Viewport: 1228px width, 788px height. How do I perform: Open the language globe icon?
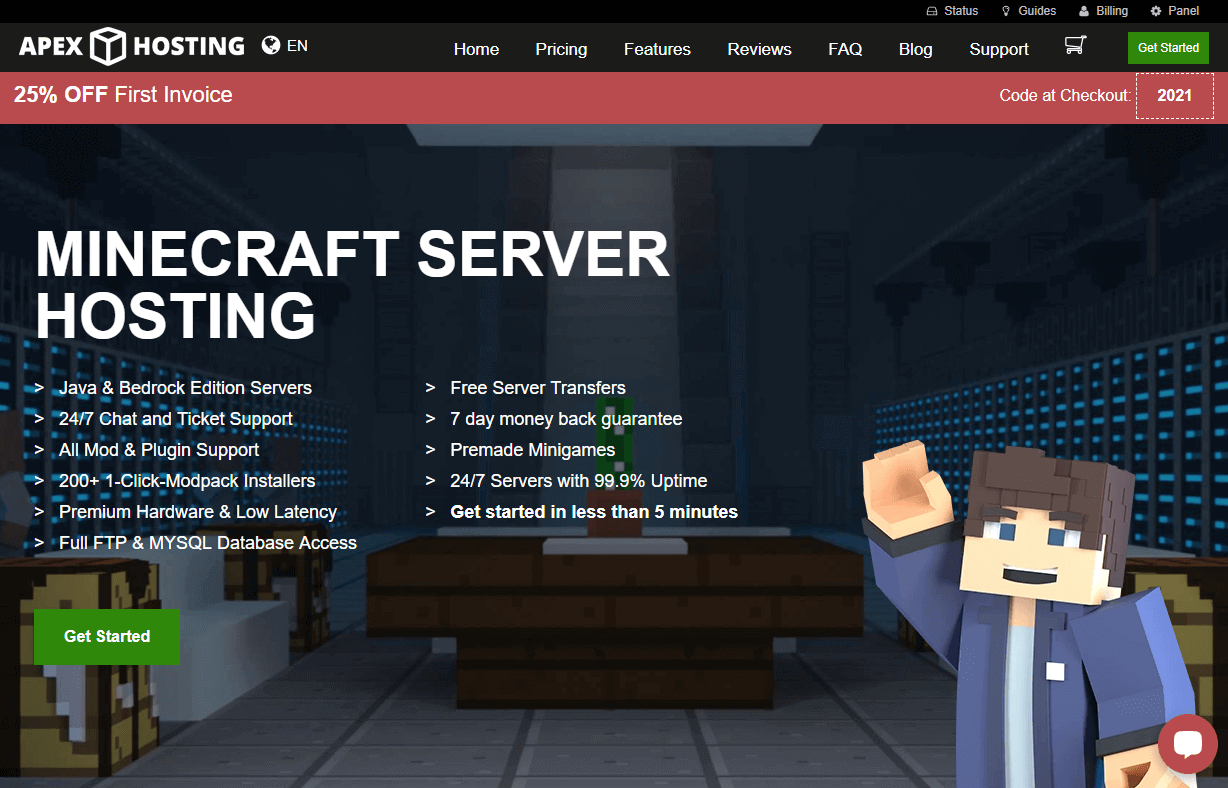270,45
